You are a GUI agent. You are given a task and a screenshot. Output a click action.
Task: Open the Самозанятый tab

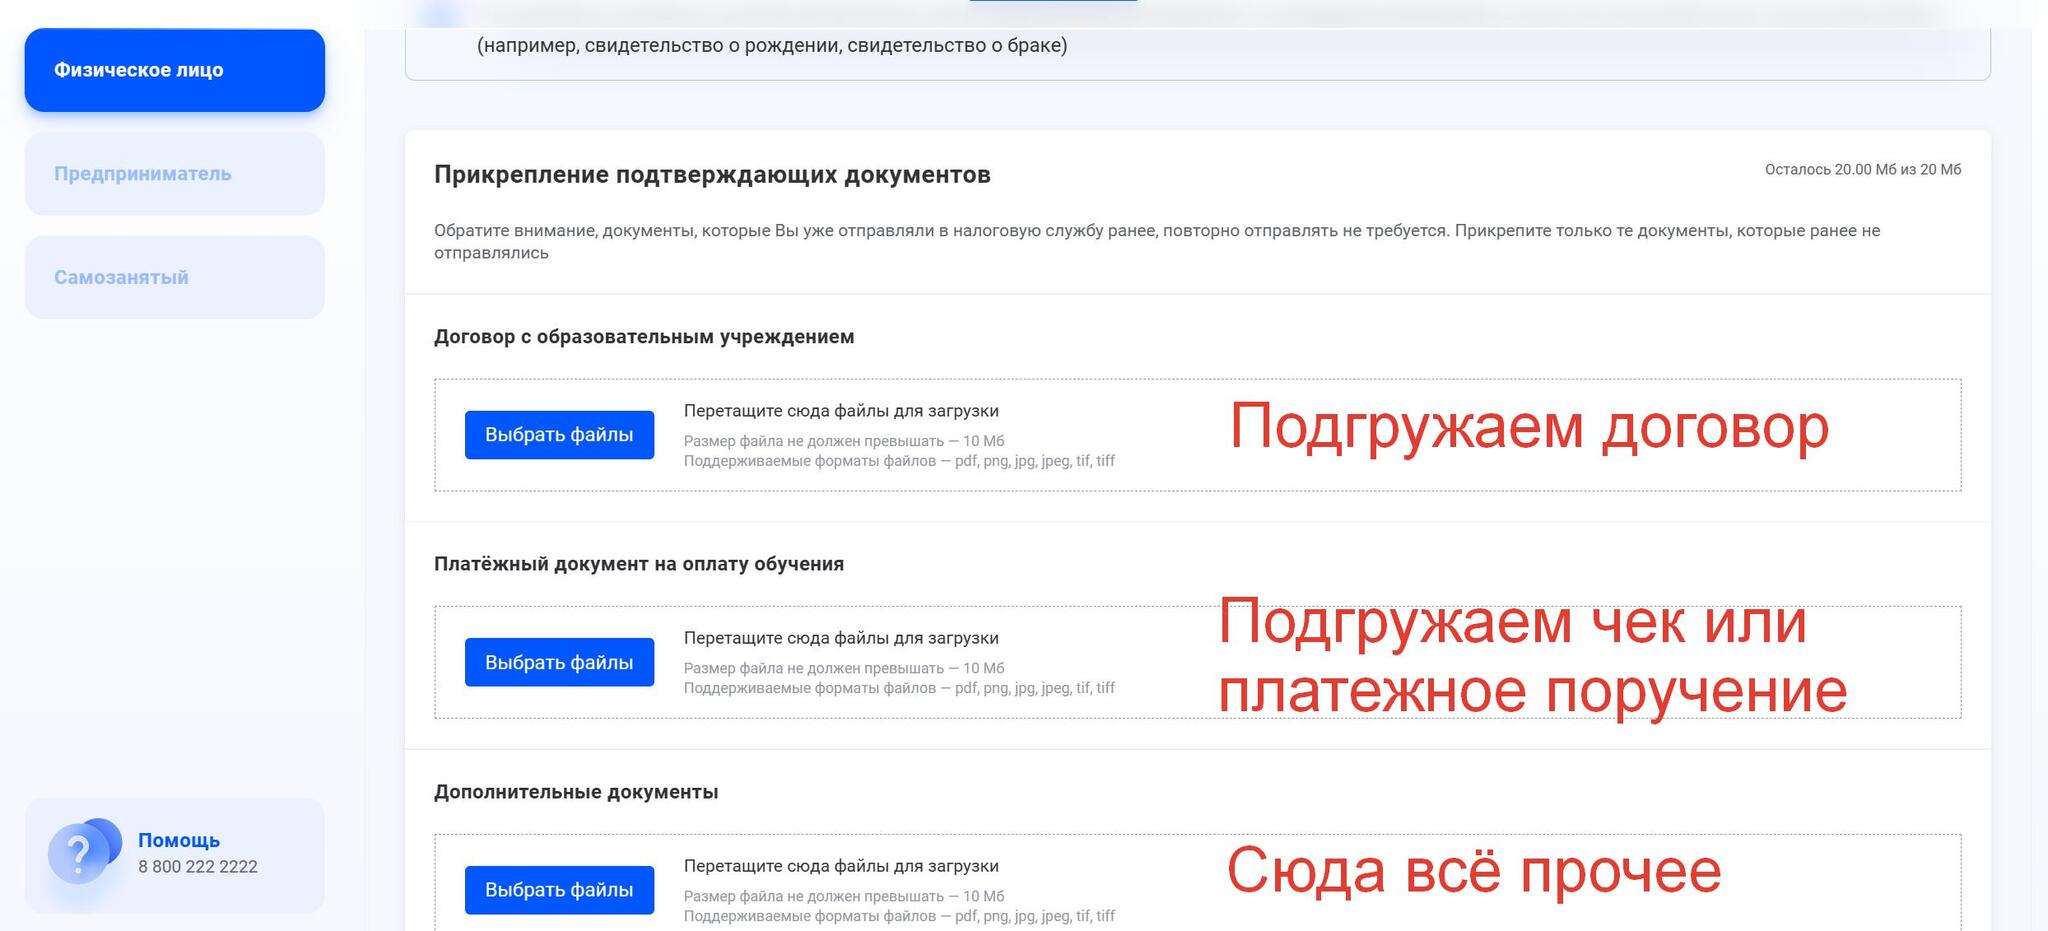[x=175, y=277]
